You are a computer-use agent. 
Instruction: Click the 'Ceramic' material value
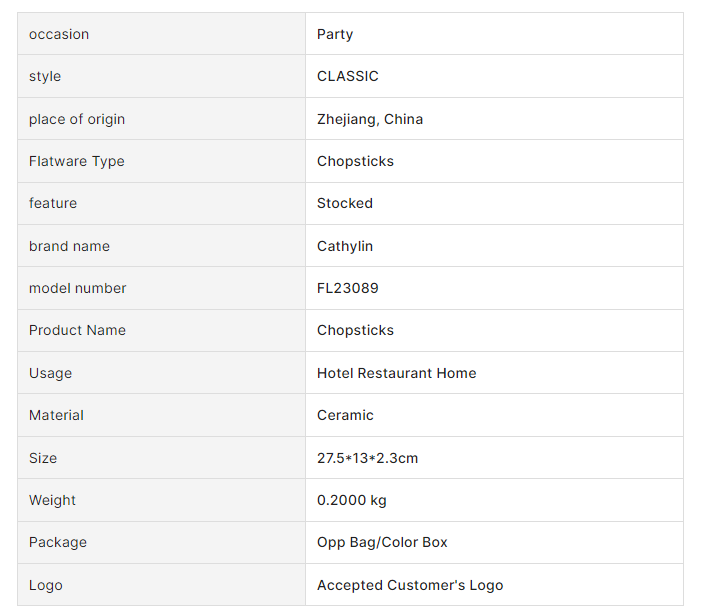pyautogui.click(x=345, y=415)
